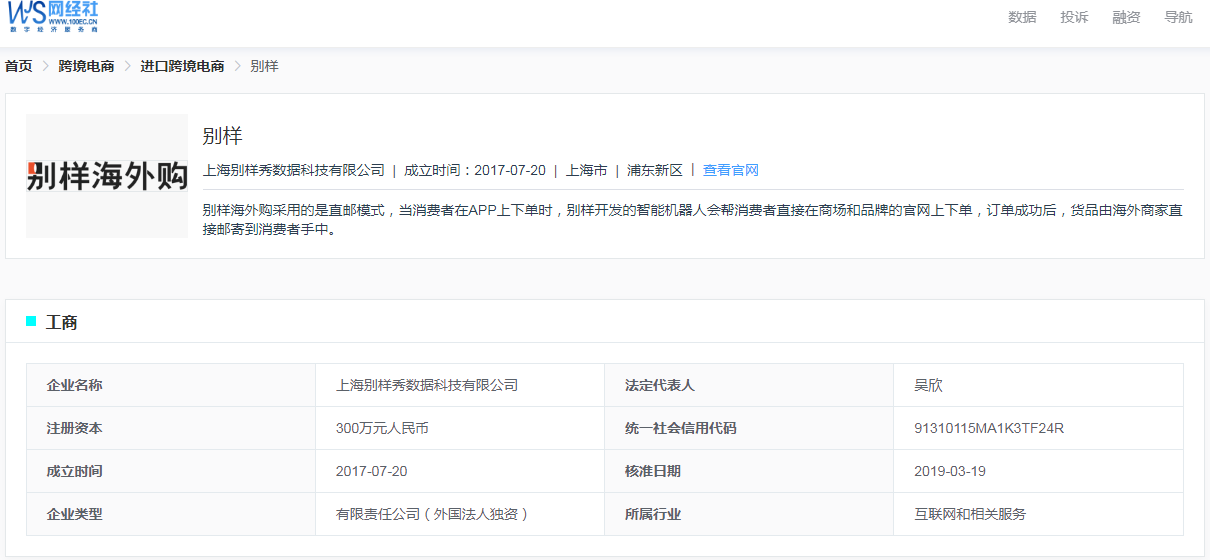1210x560 pixels.
Task: Click the 别样 breadcrumb text
Action: [x=264, y=66]
